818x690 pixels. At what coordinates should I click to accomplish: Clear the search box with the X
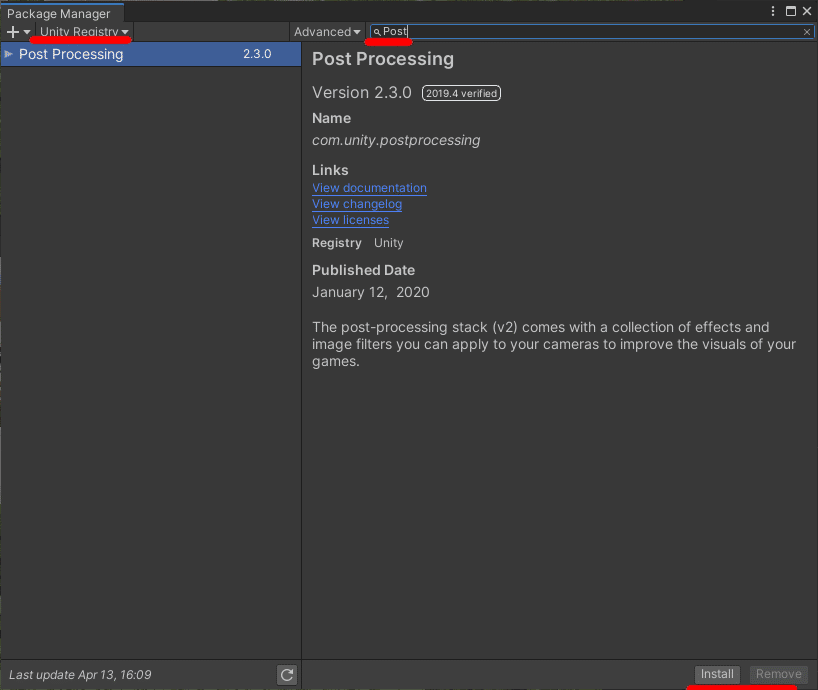point(807,32)
